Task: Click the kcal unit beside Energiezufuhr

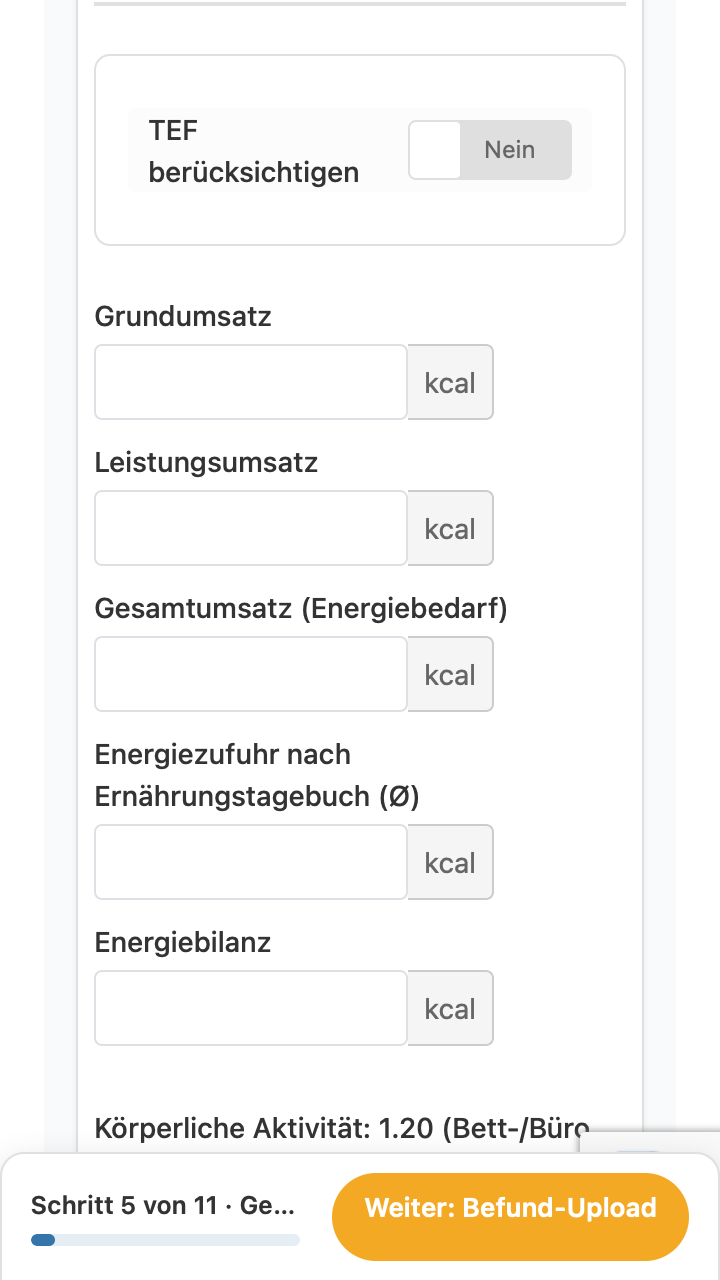Action: tap(450, 862)
